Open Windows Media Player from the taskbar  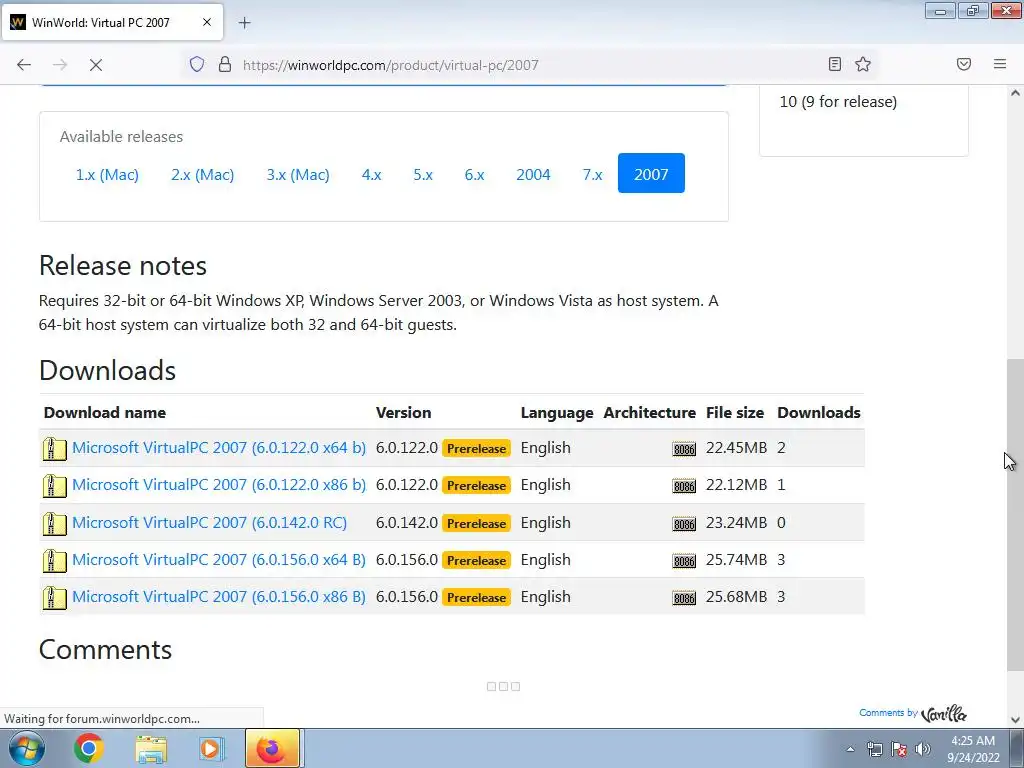210,748
